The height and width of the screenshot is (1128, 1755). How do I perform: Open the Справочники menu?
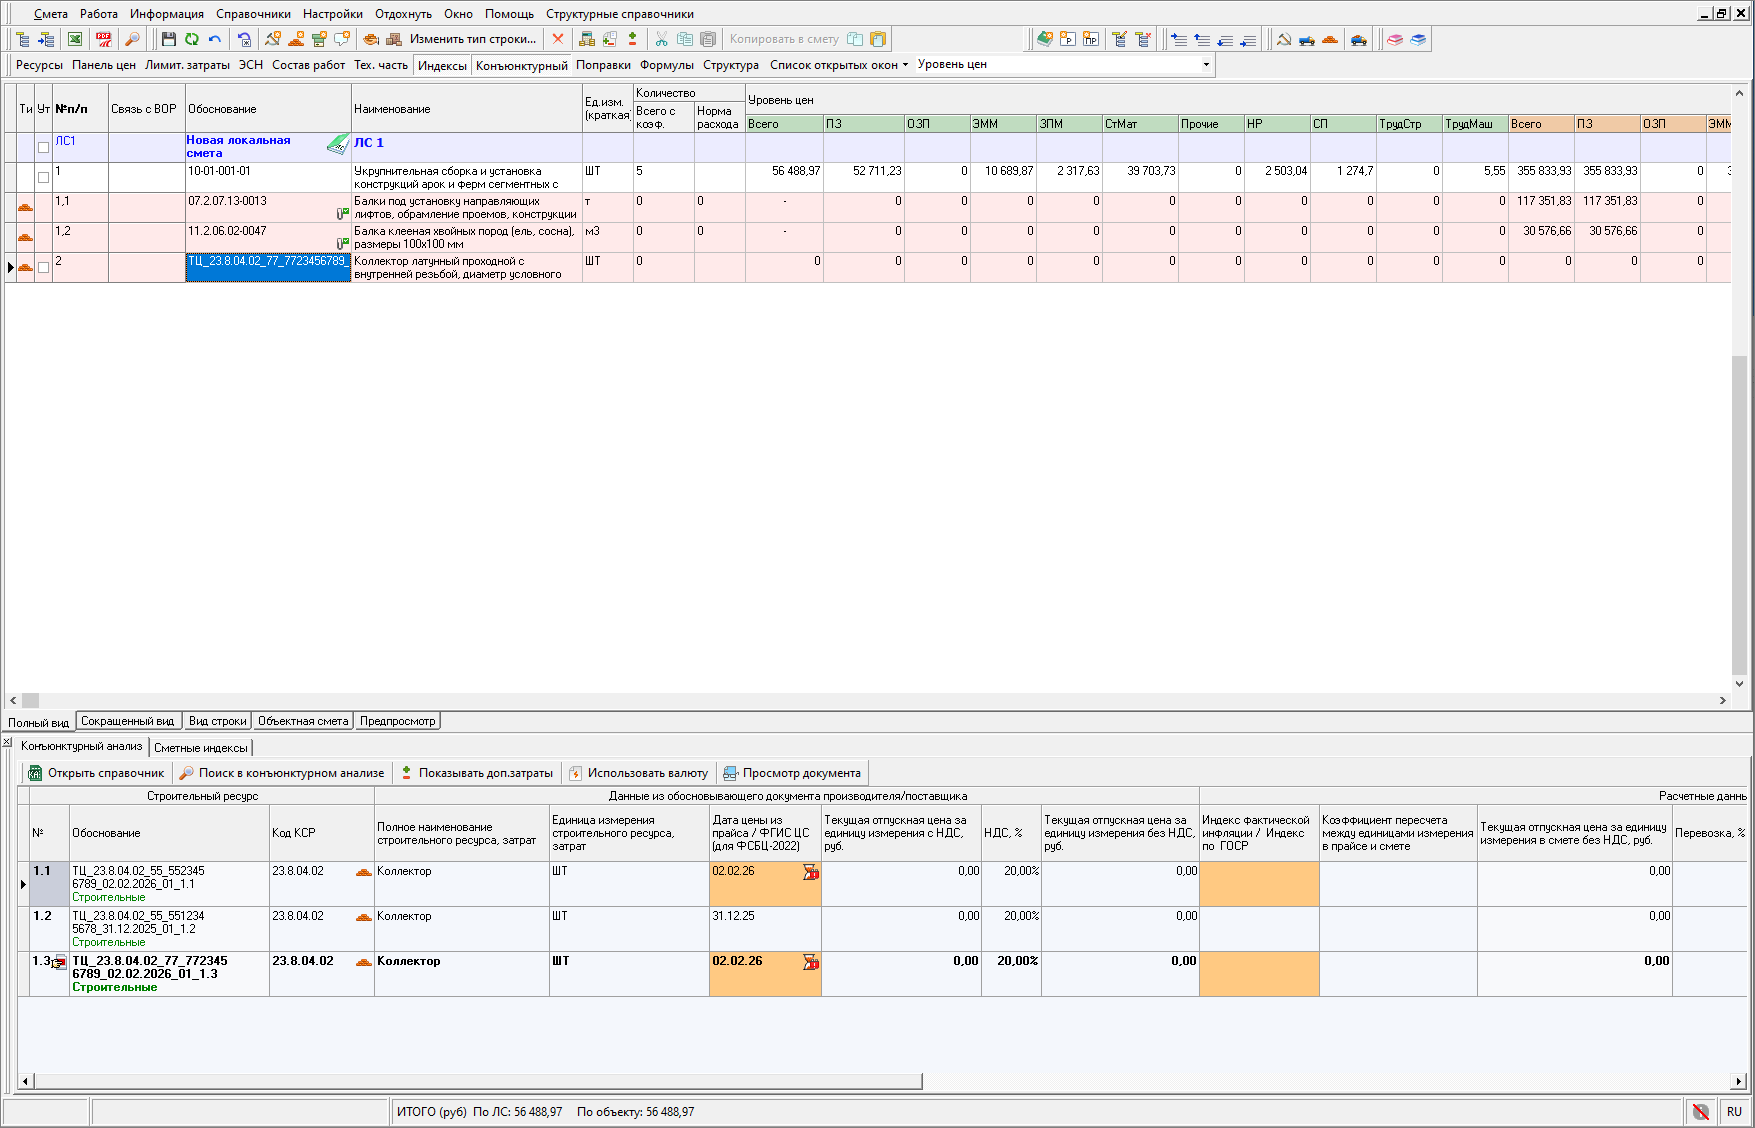pos(253,14)
